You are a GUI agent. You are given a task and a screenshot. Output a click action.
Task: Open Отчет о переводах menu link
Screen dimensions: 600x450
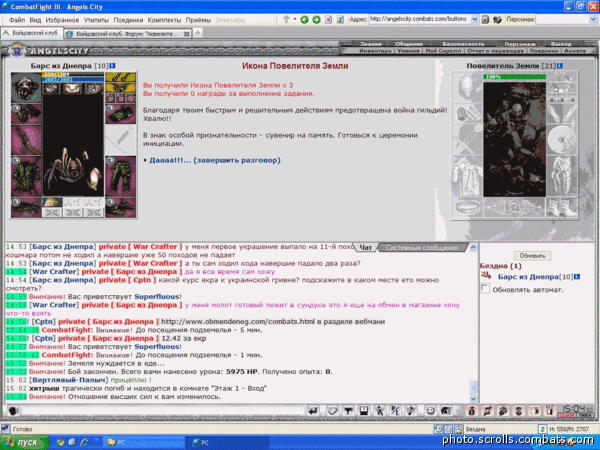495,51
